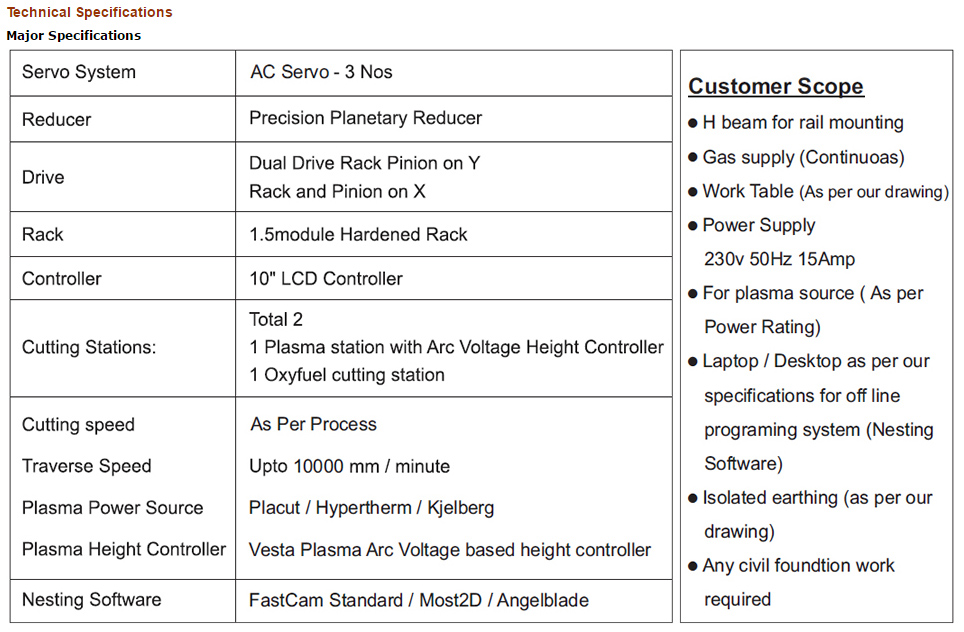
Task: Select the Servo System row label
Action: click(x=79, y=73)
